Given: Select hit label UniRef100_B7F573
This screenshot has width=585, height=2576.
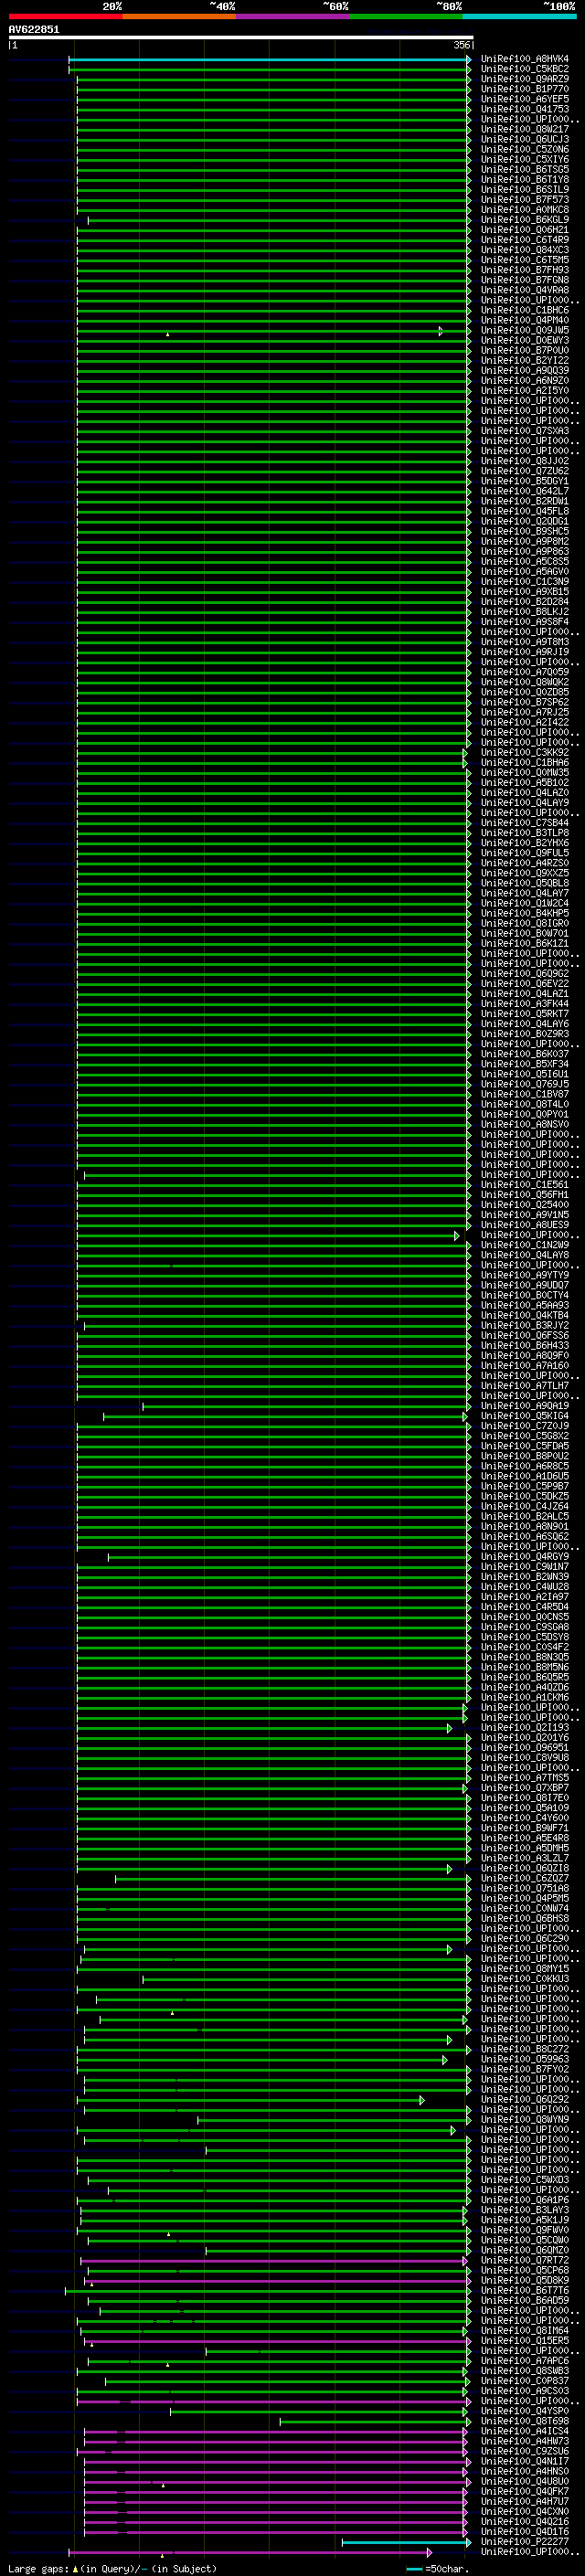Looking at the screenshot, I should 524,200.
